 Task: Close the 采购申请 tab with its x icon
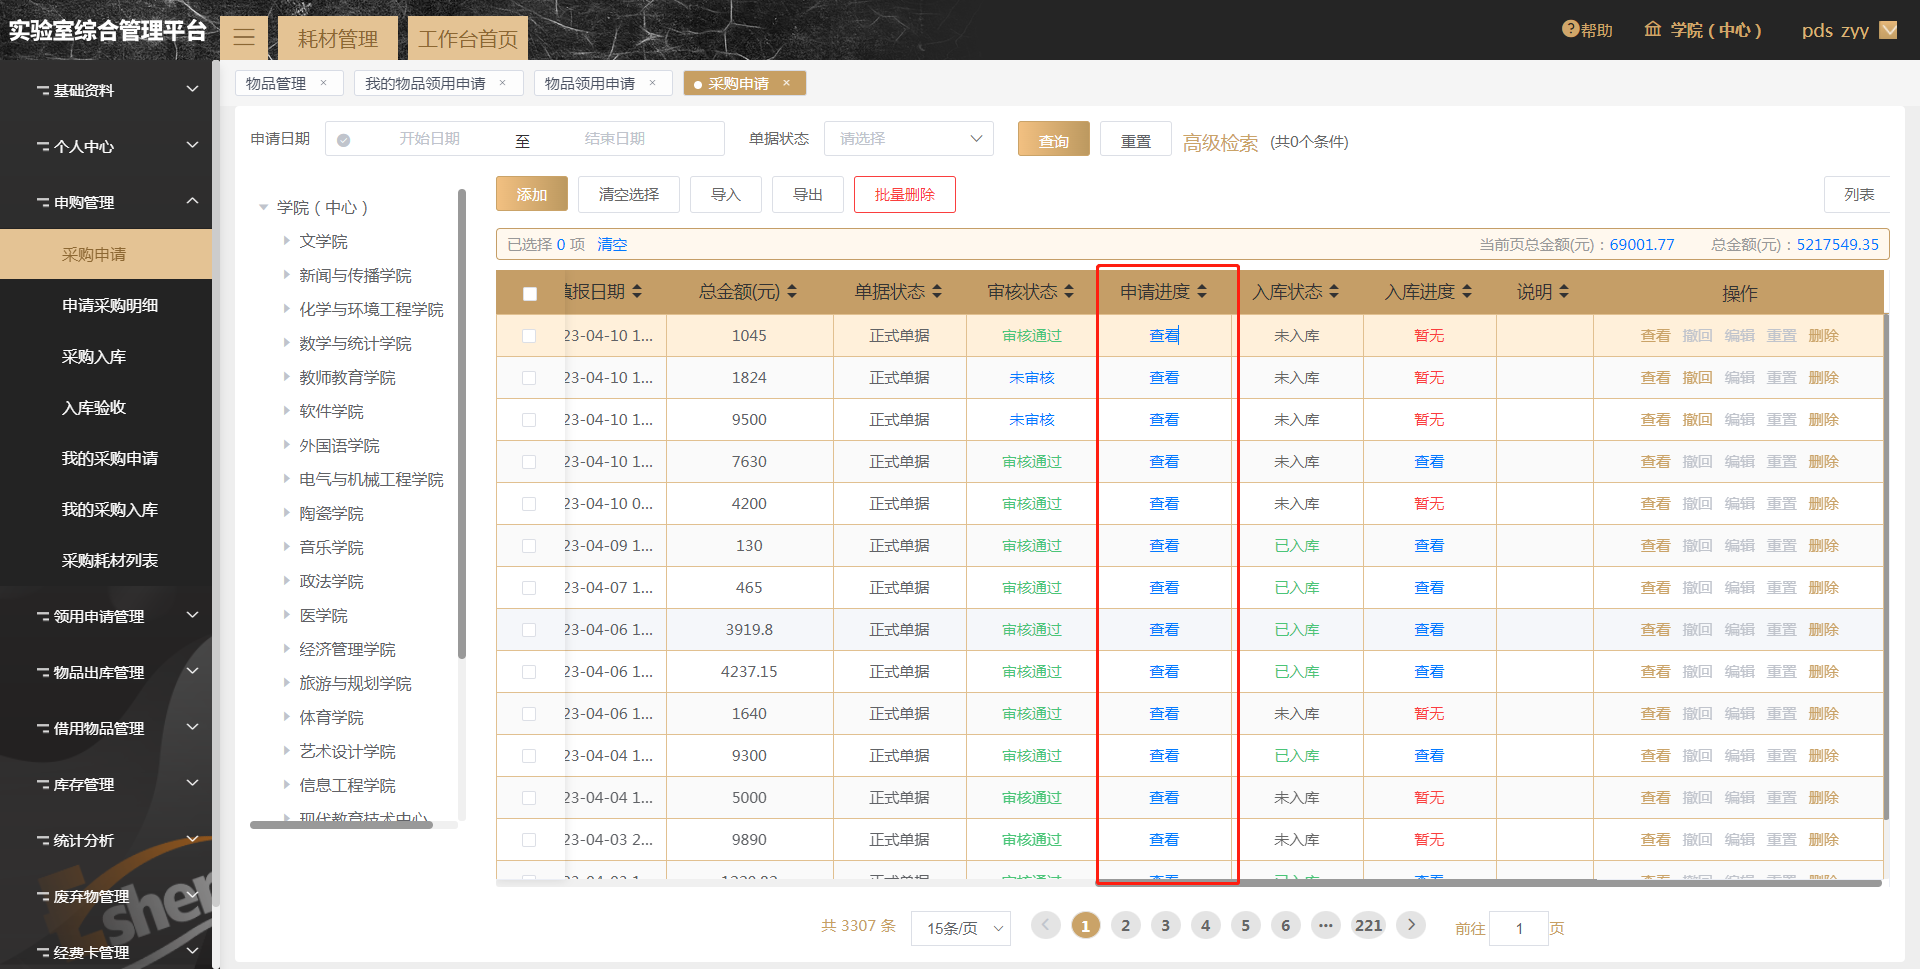[x=787, y=83]
